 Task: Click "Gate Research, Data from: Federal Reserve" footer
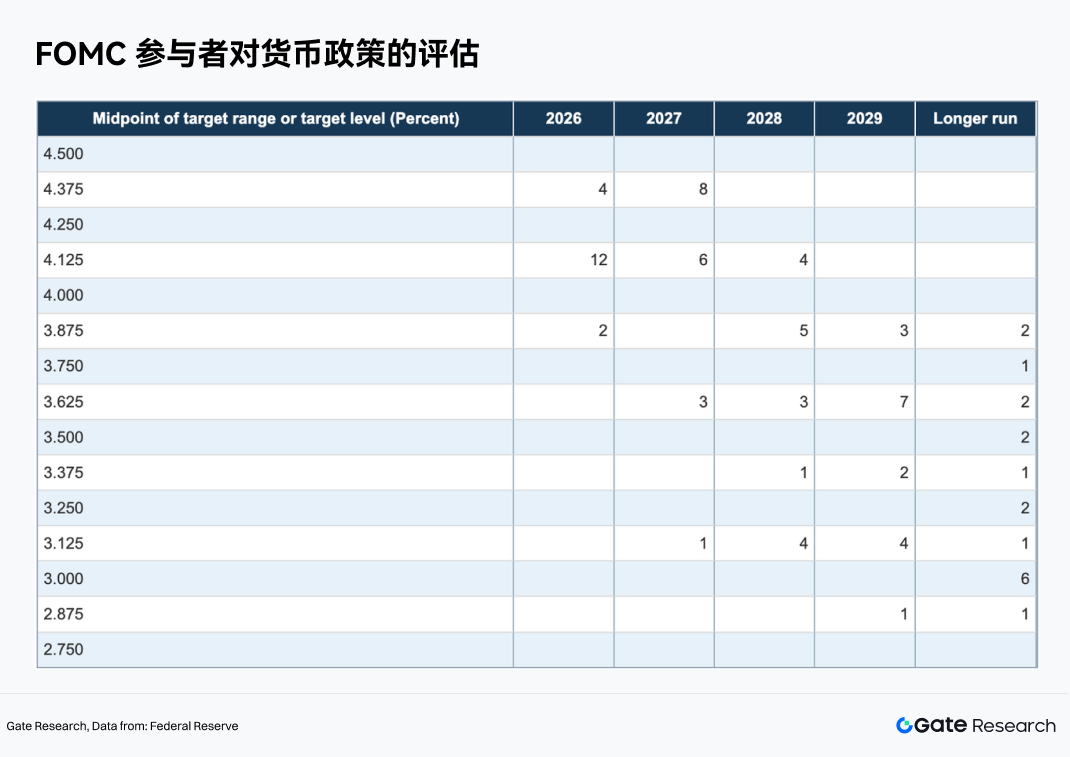[122, 726]
